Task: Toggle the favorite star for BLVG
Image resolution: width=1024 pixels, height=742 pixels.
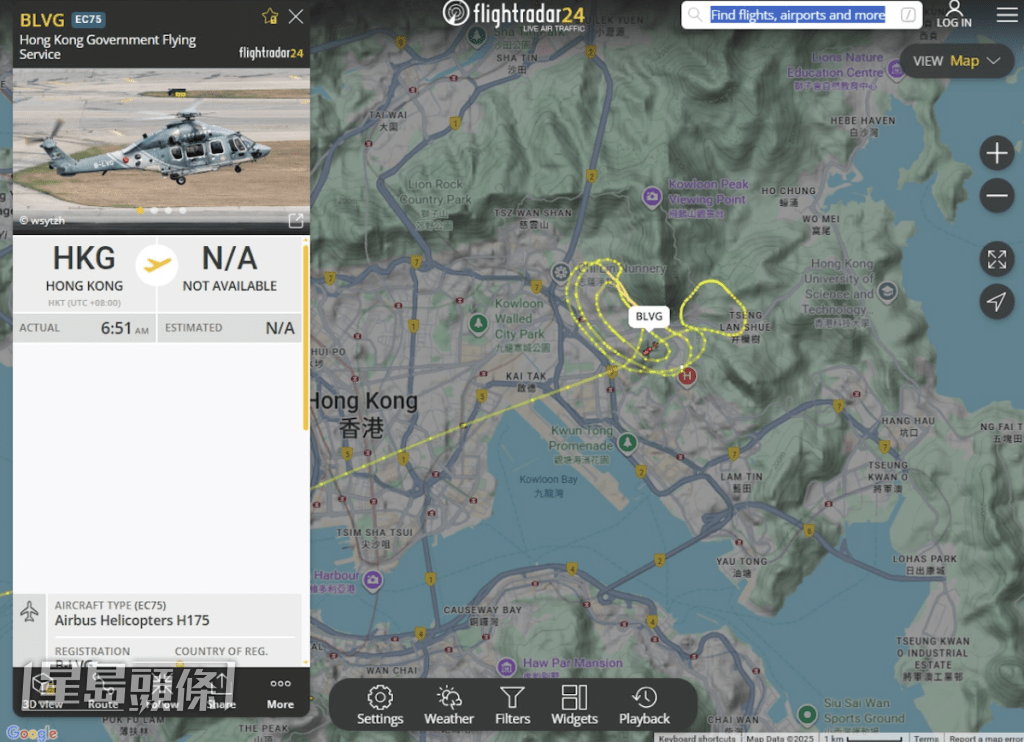Action: (269, 16)
